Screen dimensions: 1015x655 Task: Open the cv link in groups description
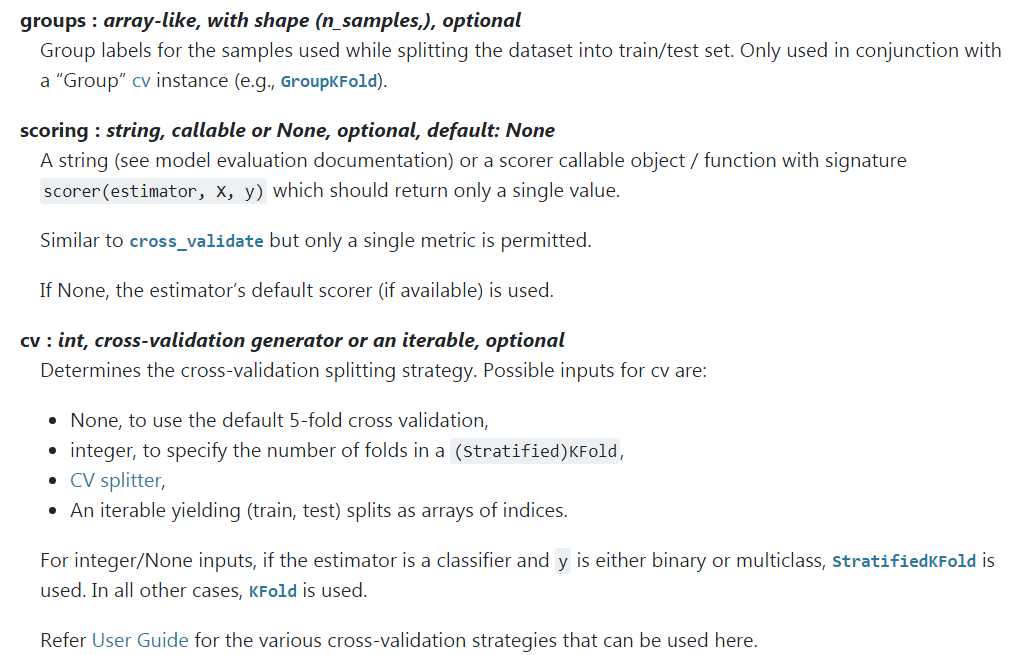coord(141,81)
